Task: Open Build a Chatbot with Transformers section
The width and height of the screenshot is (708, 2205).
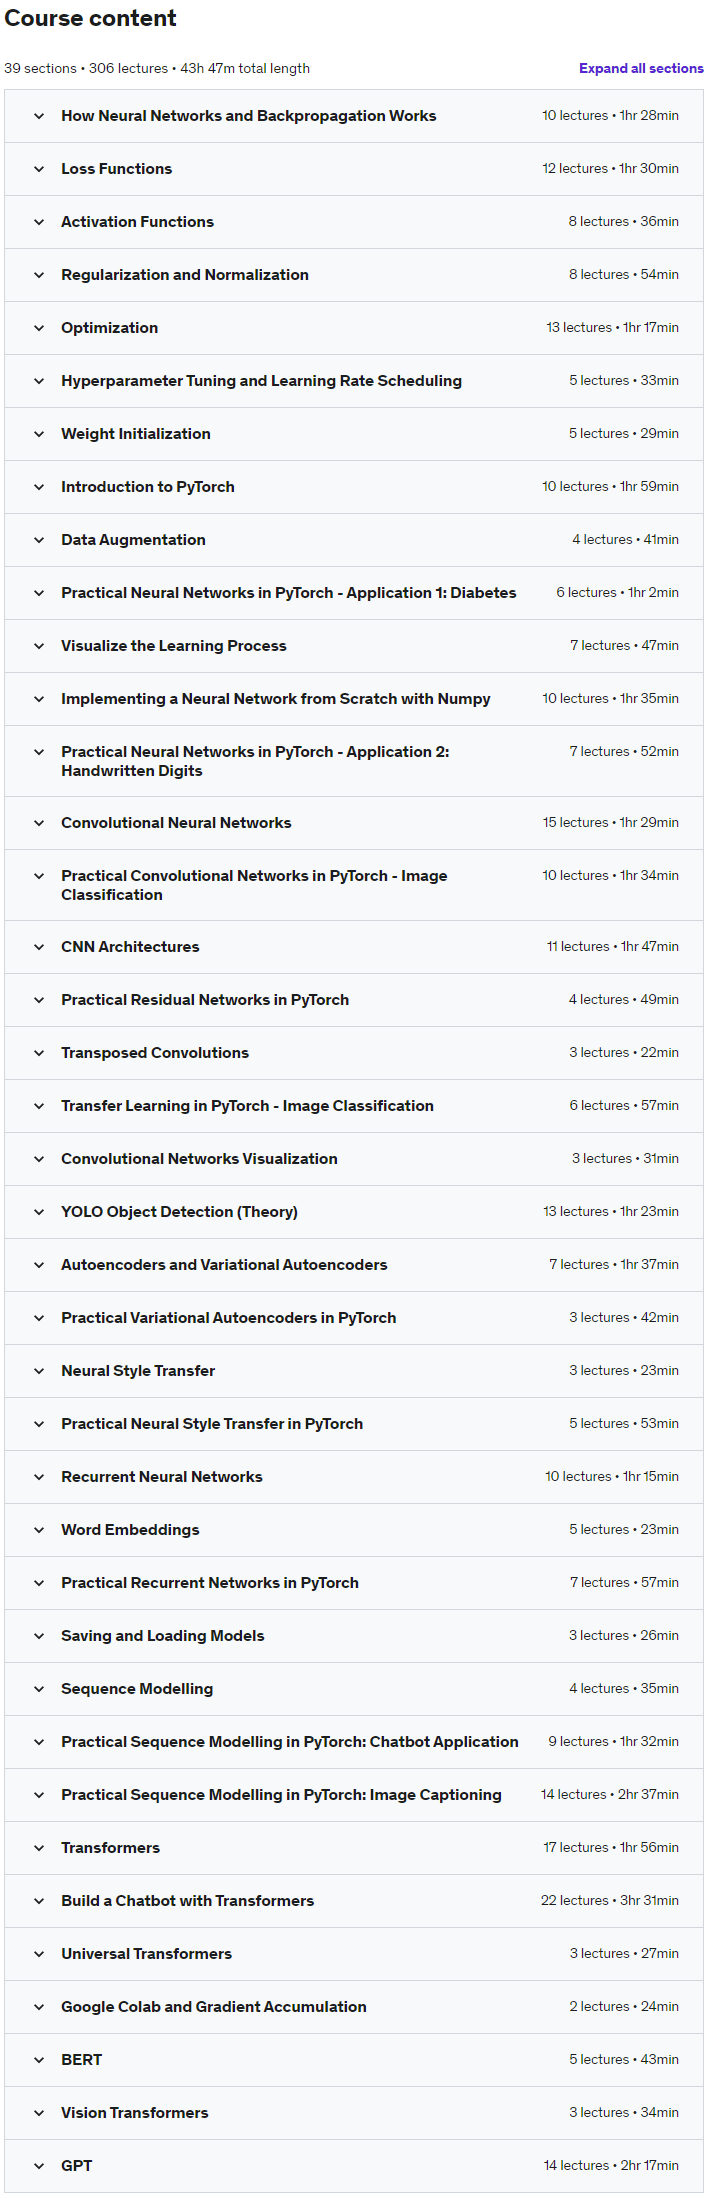Action: (187, 1901)
